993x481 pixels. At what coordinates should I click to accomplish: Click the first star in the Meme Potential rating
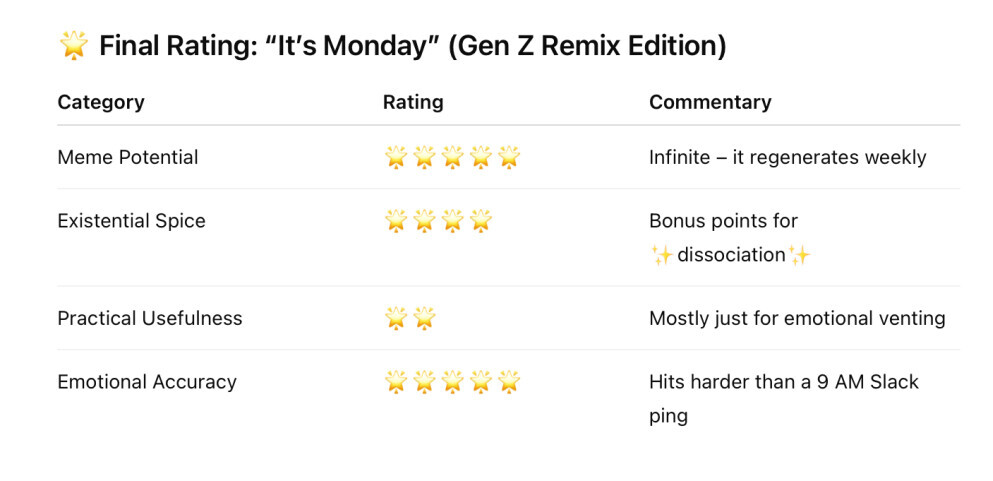(396, 157)
